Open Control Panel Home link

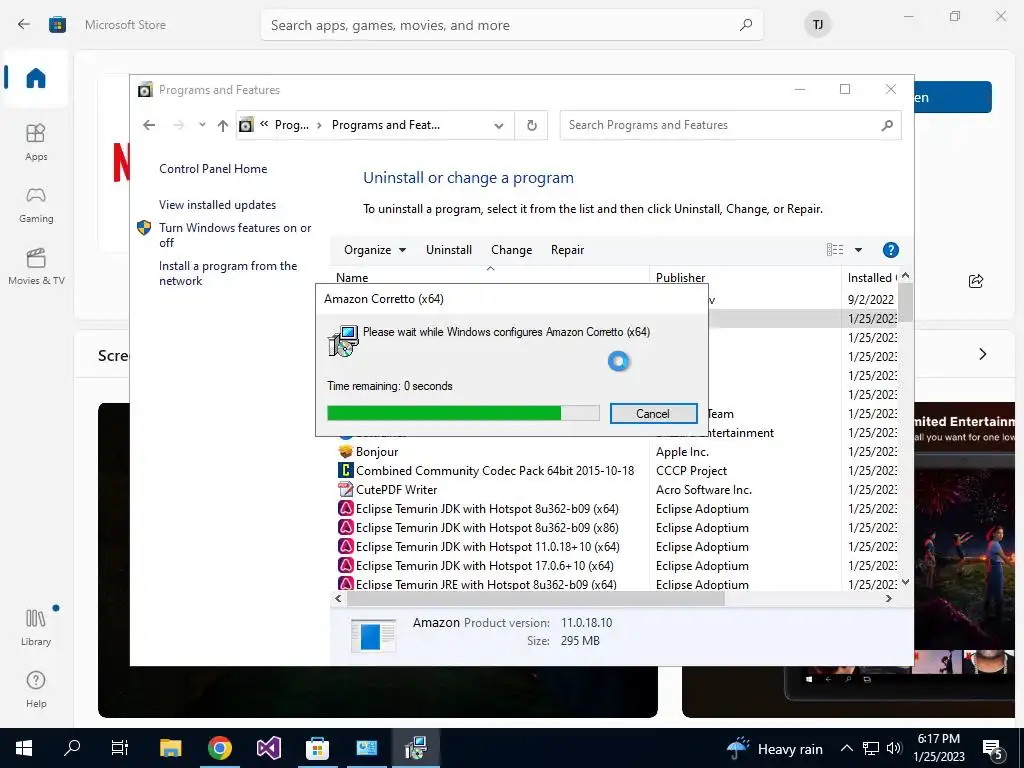click(213, 168)
